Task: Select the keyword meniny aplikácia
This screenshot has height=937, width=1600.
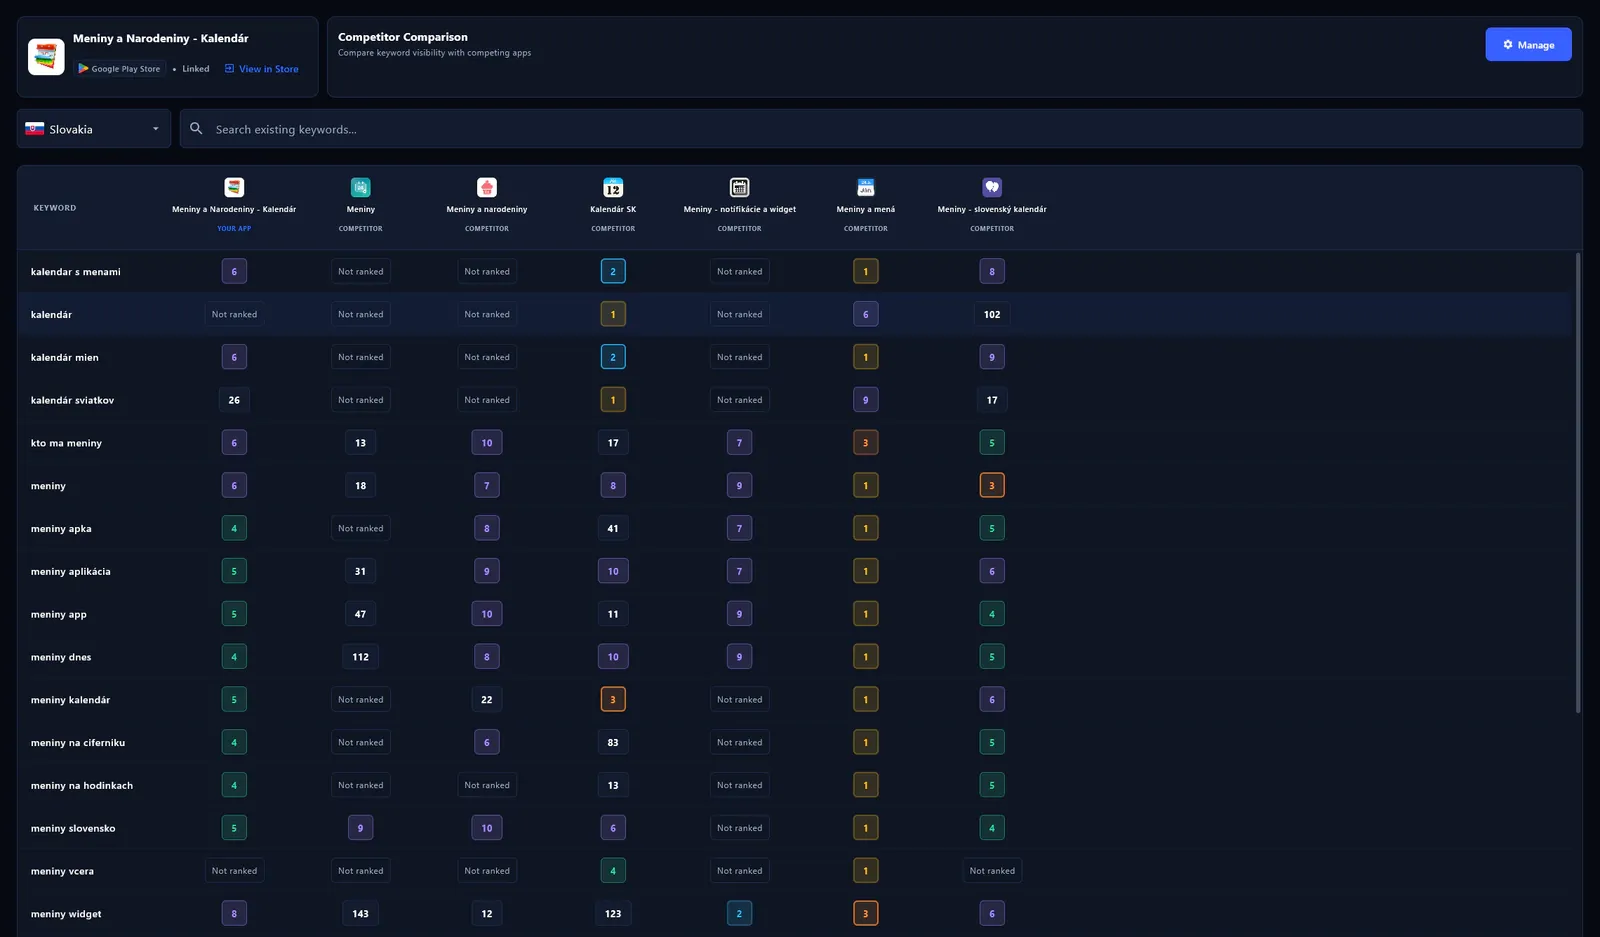Action: pyautogui.click(x=71, y=572)
